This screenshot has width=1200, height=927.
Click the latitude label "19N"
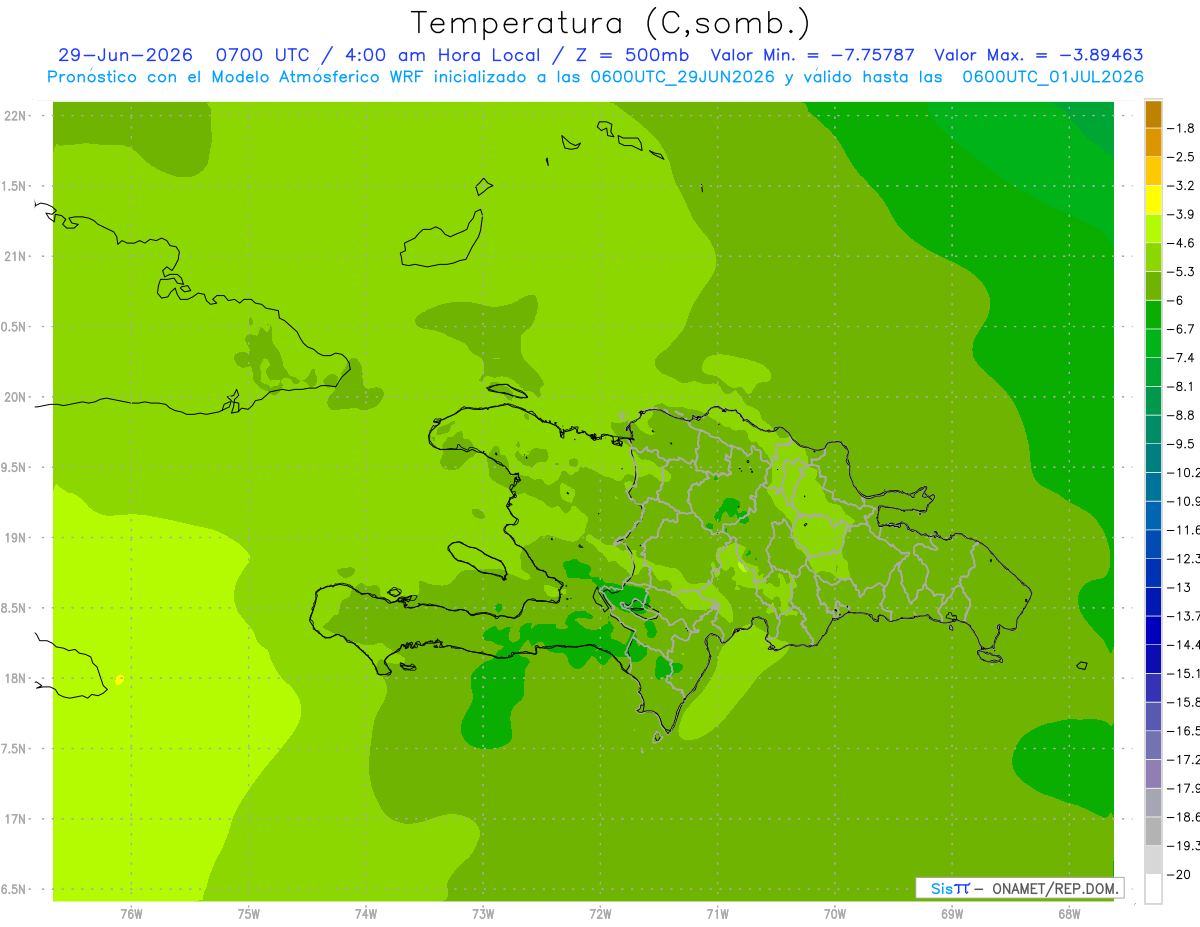coord(17,538)
